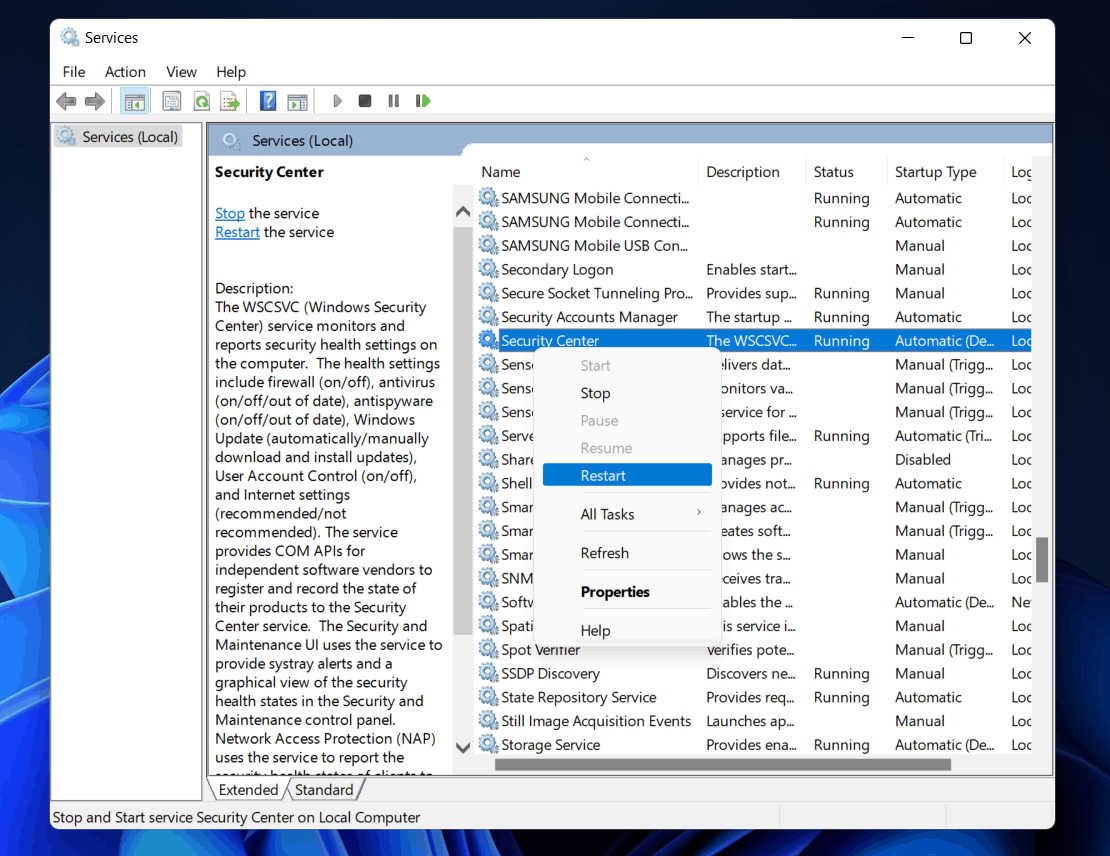
Task: Click the Restart the service link
Action: 237,232
